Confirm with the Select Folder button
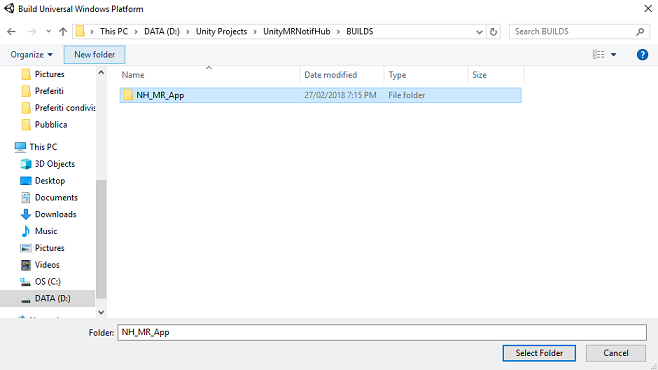 point(539,353)
